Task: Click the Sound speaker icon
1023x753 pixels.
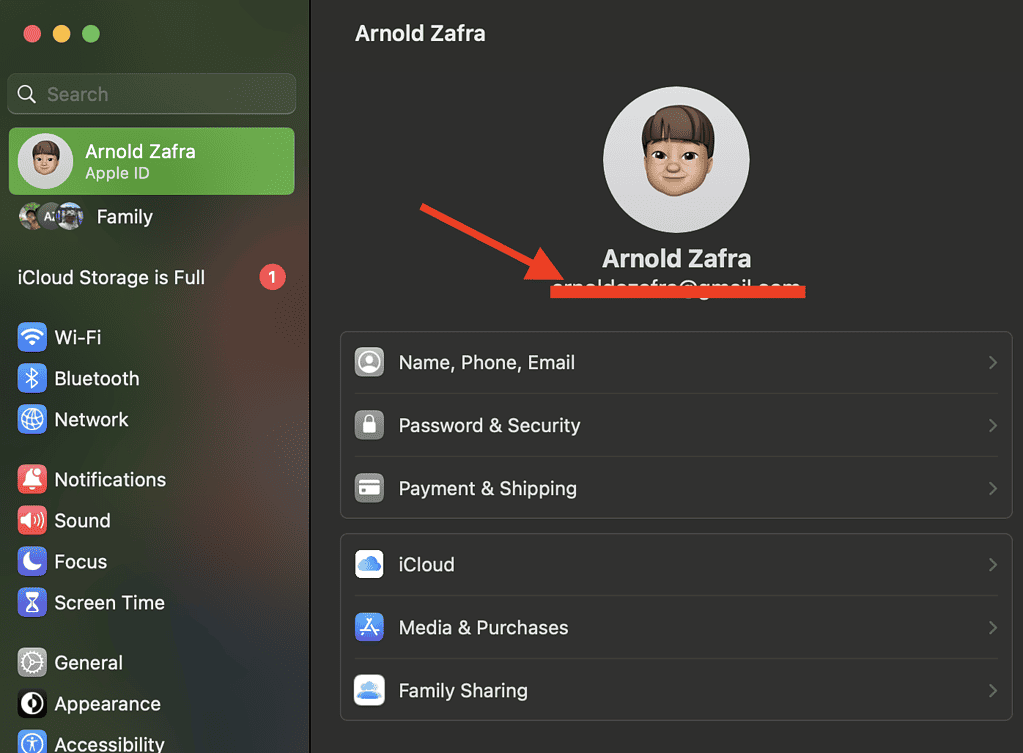Action: click(32, 520)
